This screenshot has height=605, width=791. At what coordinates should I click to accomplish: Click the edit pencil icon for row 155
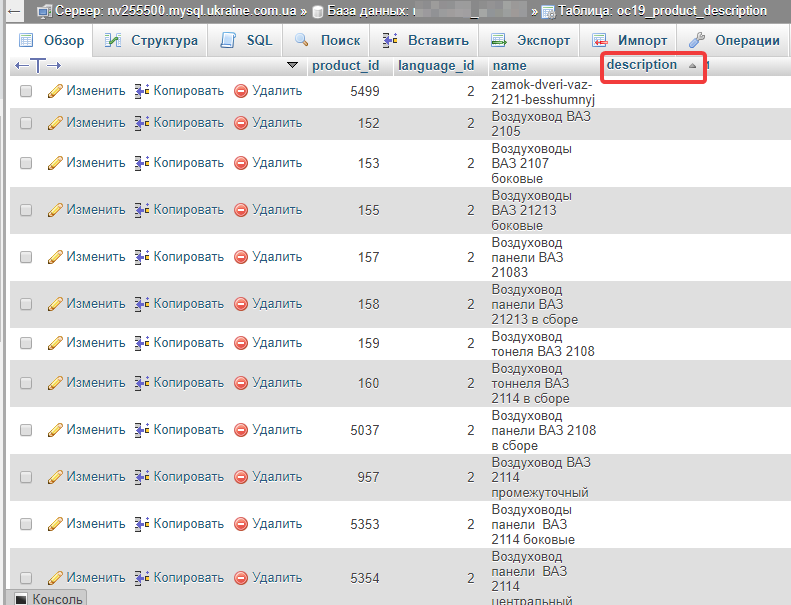[x=55, y=210]
